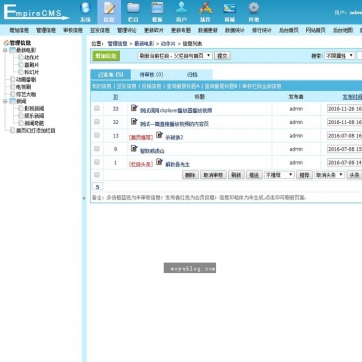The width and height of the screenshot is (362, 362).
Task: Click the 2016-07-08 date field on row 1
Action: 345,162
